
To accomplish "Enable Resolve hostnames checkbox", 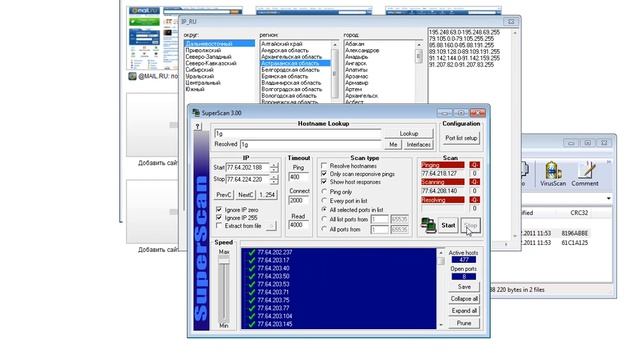I will coord(324,166).
